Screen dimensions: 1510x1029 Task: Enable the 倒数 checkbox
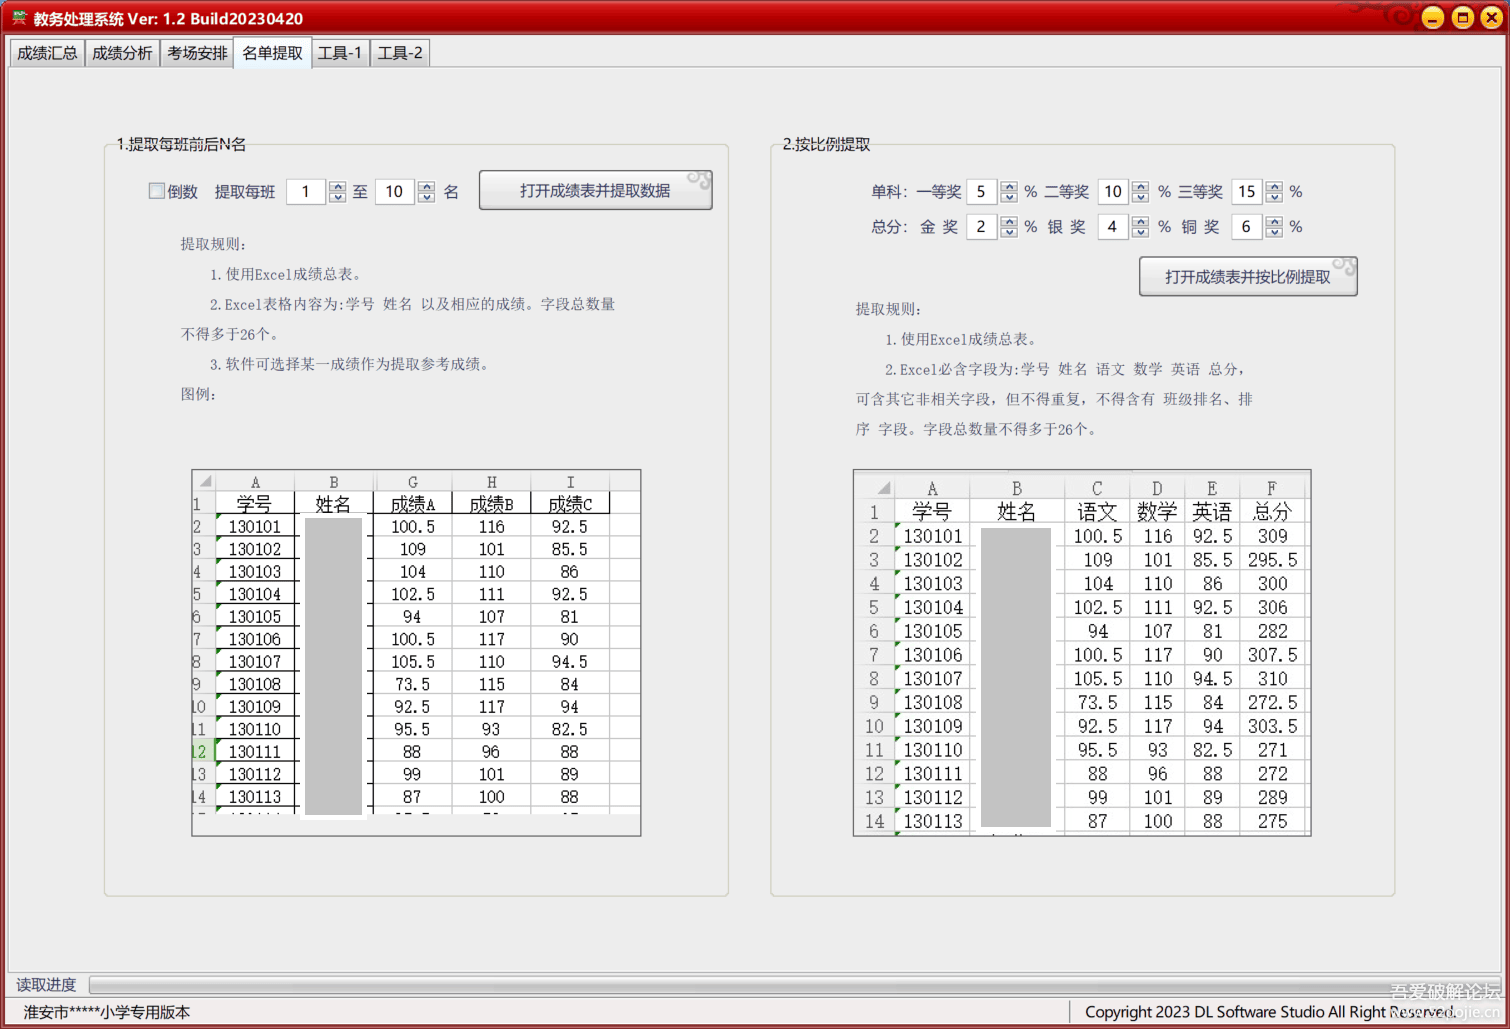click(x=157, y=191)
